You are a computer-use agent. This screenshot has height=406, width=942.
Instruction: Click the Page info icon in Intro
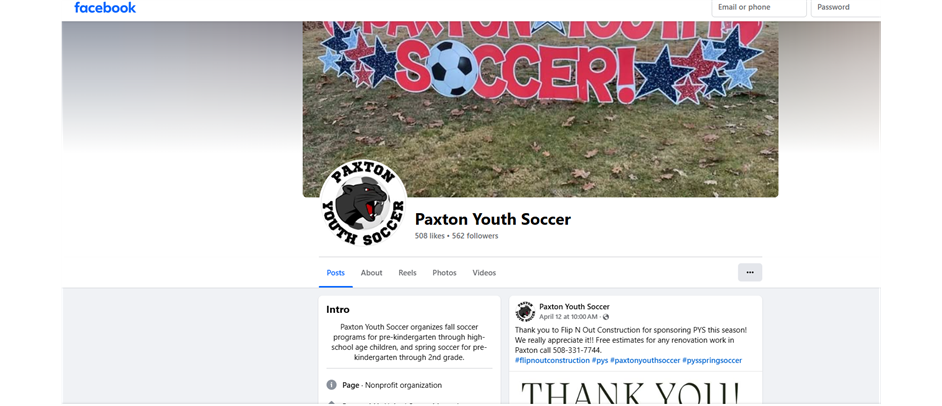(x=332, y=385)
